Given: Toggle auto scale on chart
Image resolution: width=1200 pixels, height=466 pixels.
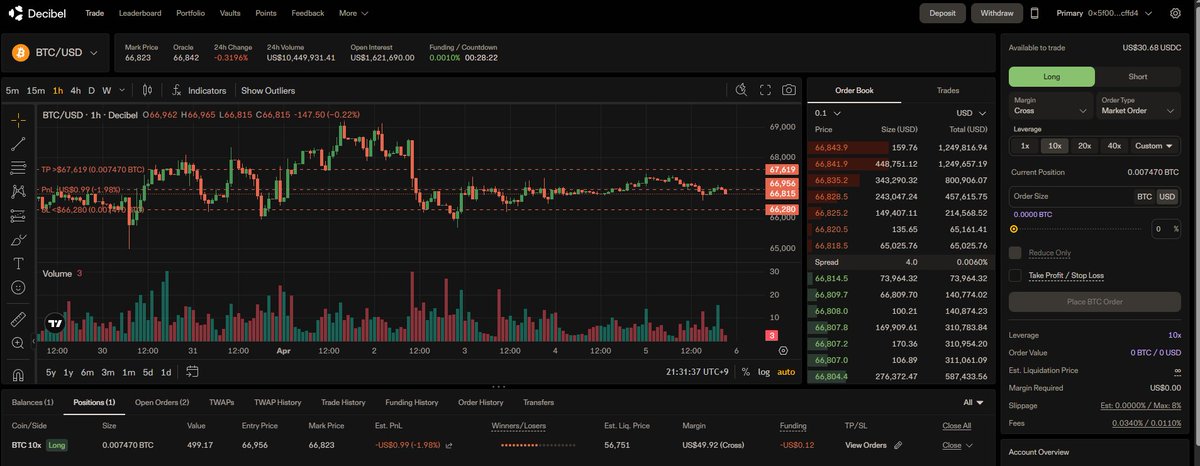Looking at the screenshot, I should [786, 372].
